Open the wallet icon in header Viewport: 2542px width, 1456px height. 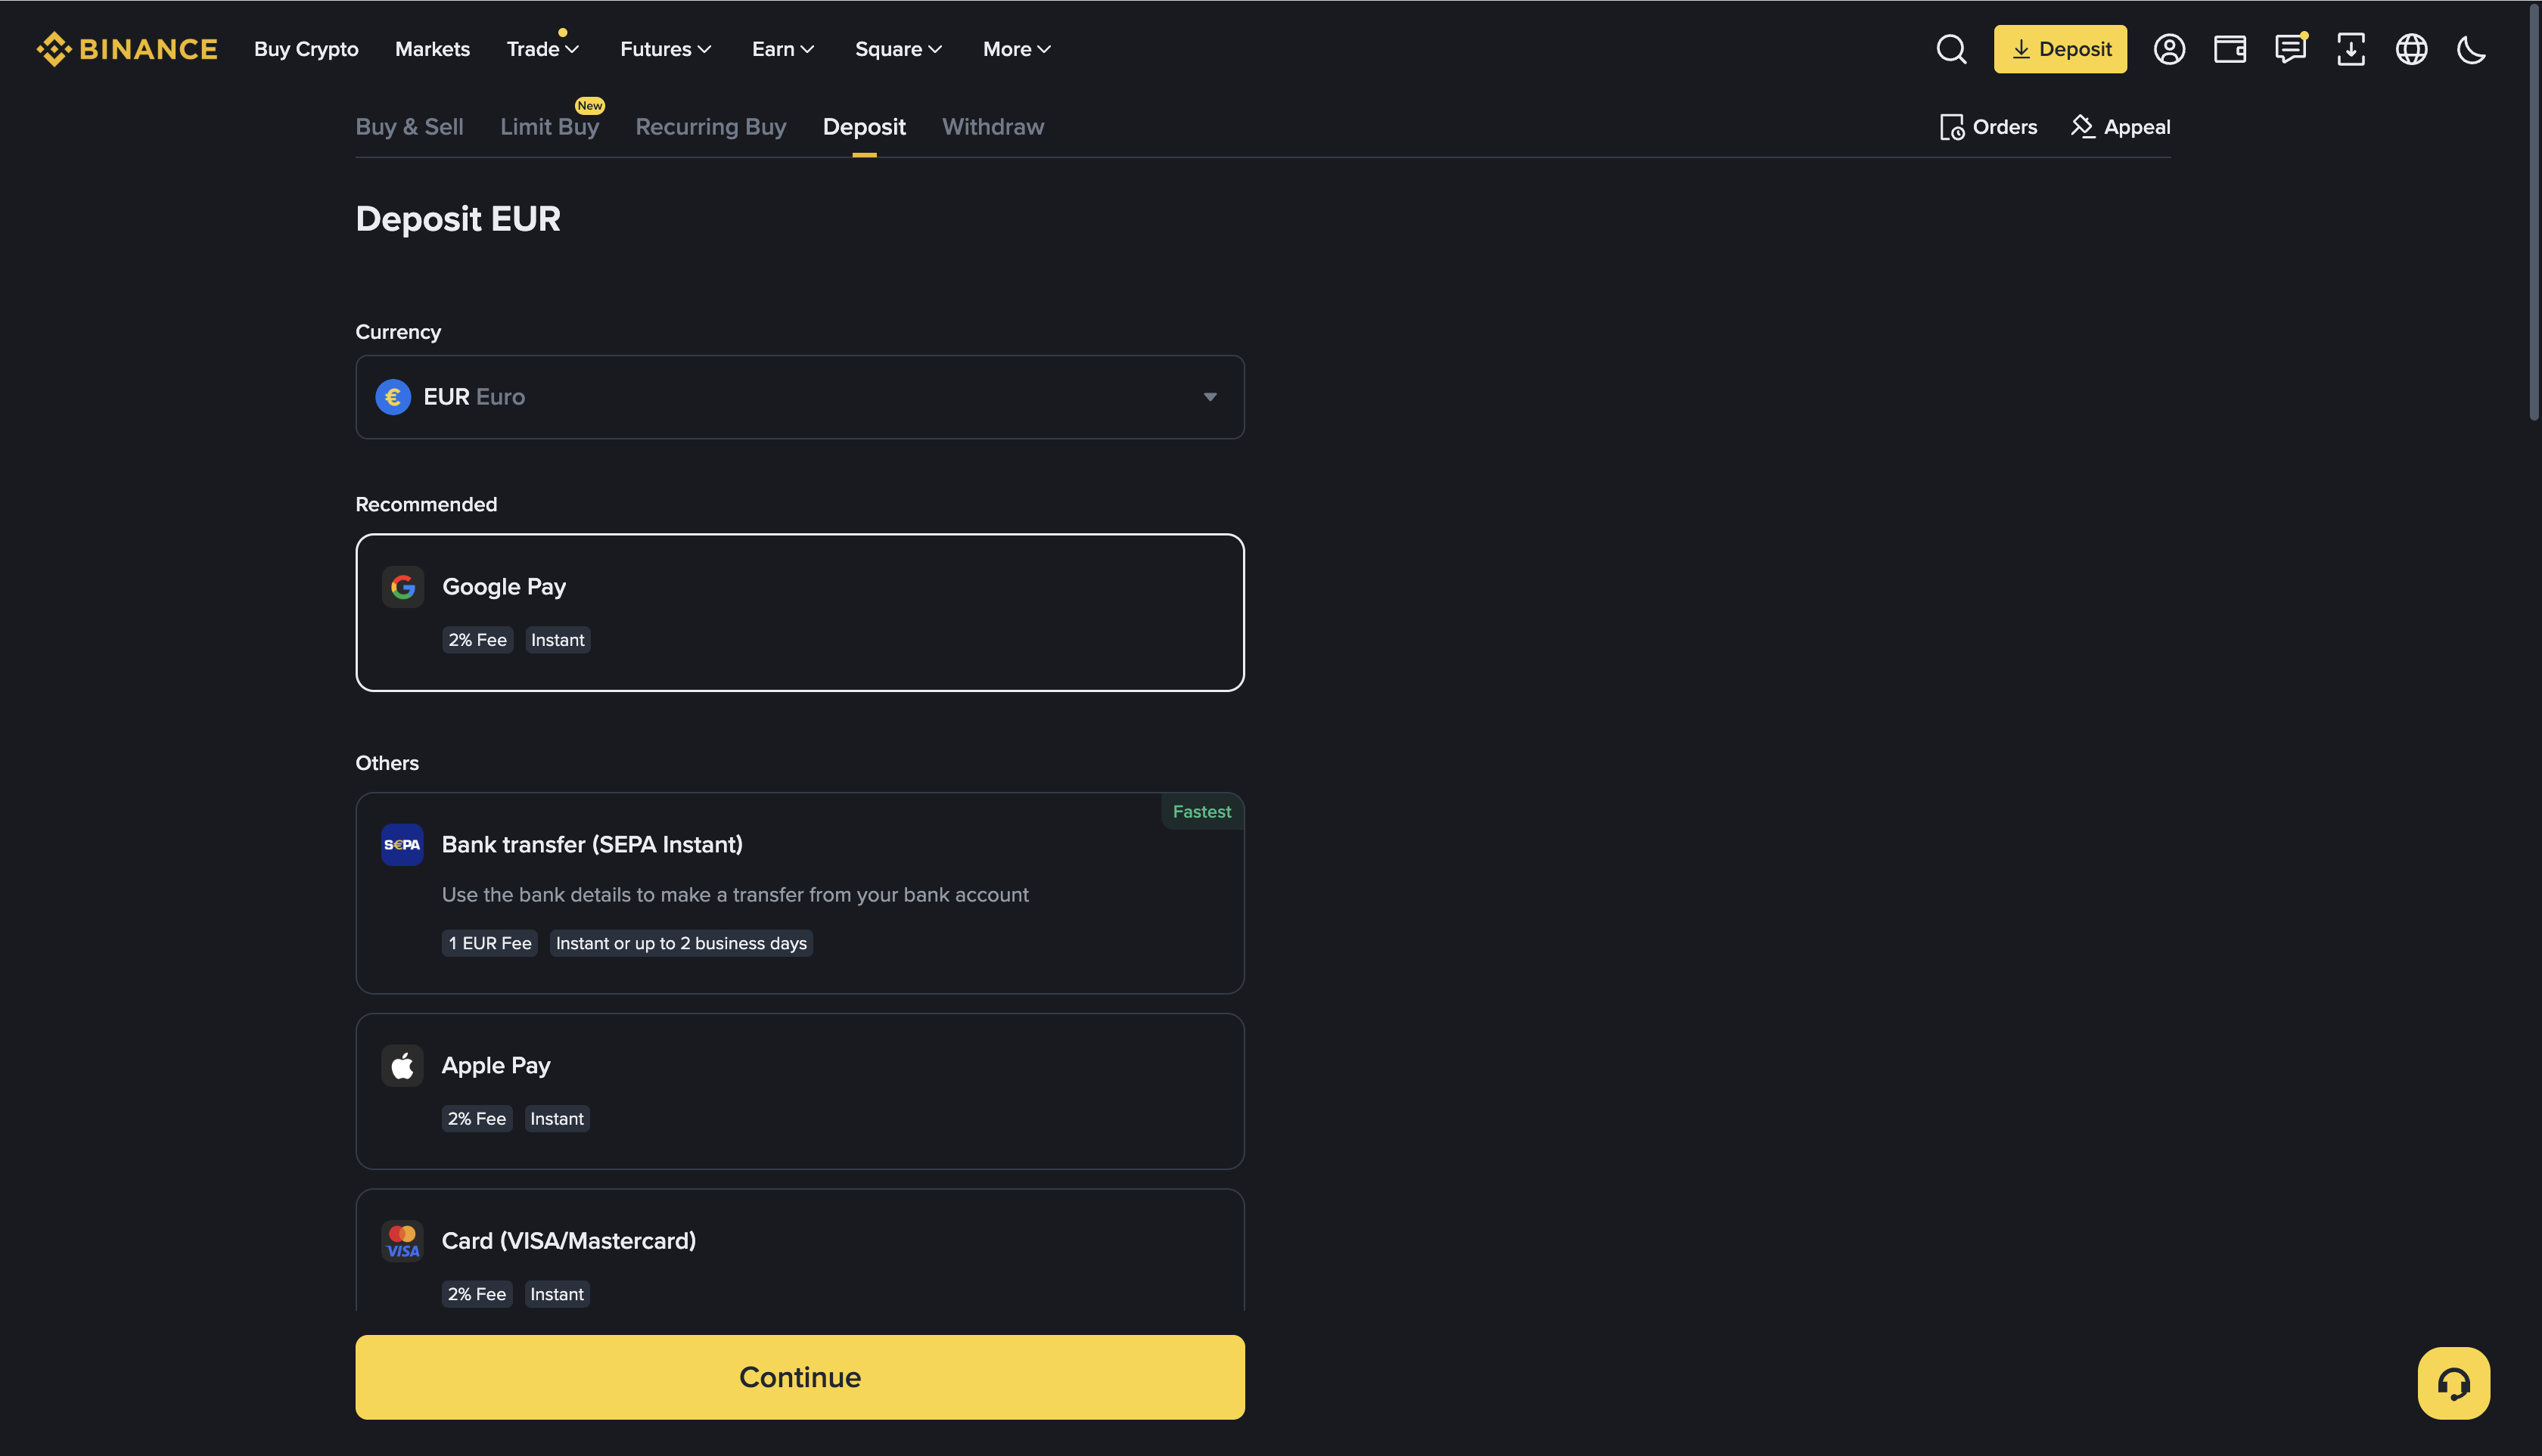(x=2230, y=49)
